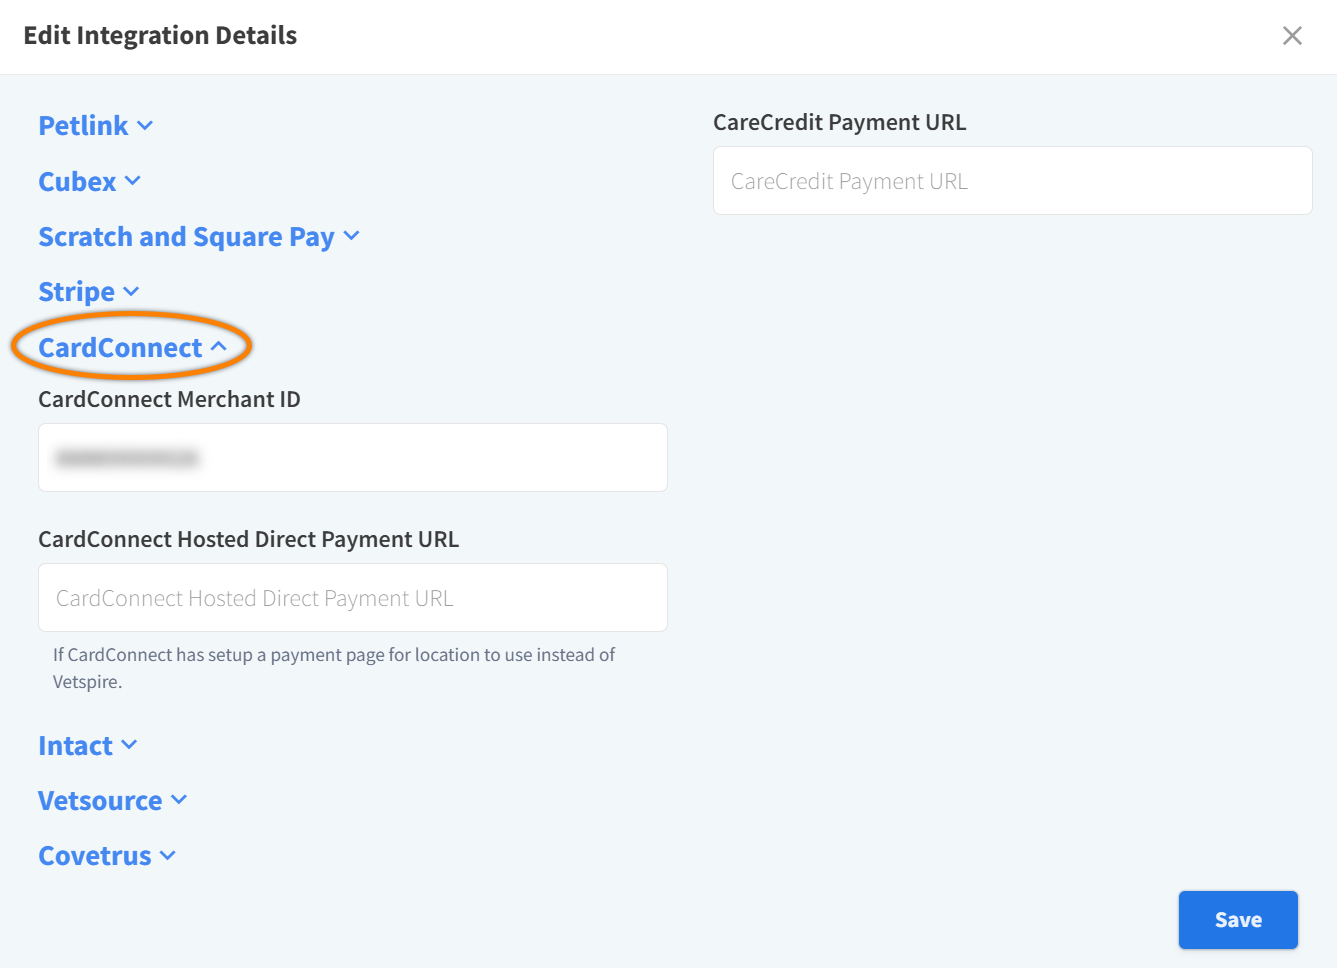Click the chevron icon beside Stripe
This screenshot has height=968, width=1337.
pyautogui.click(x=131, y=292)
